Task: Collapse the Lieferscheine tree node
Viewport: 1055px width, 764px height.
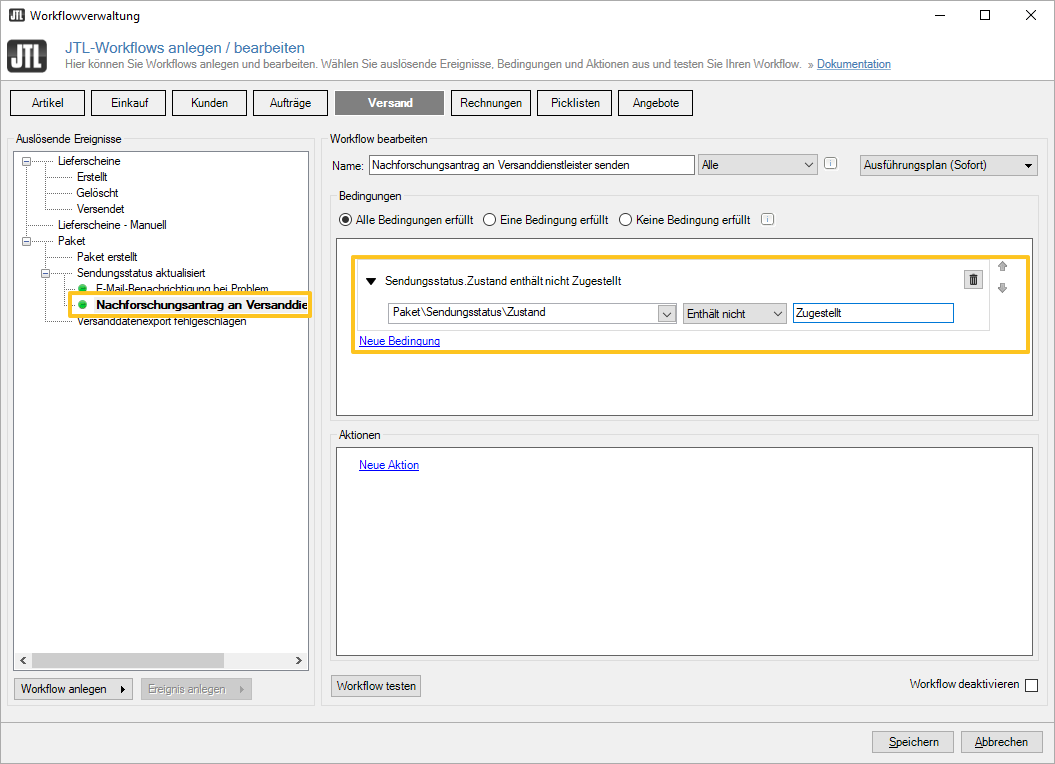Action: click(27, 161)
